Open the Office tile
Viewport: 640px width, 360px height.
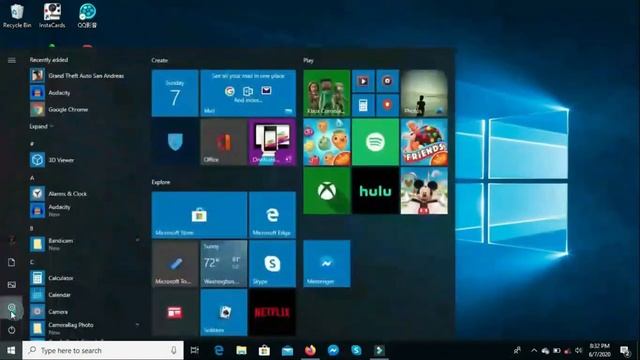[x=224, y=142]
